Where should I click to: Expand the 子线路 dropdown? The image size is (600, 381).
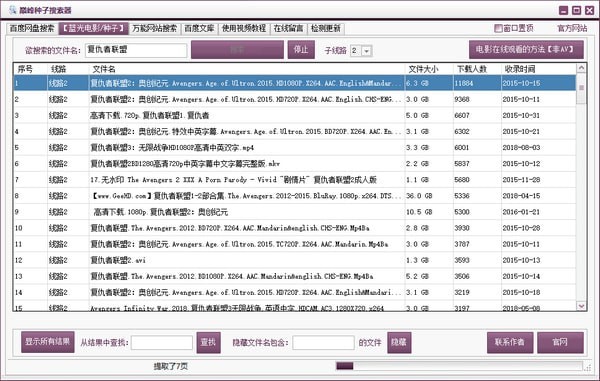coord(367,51)
